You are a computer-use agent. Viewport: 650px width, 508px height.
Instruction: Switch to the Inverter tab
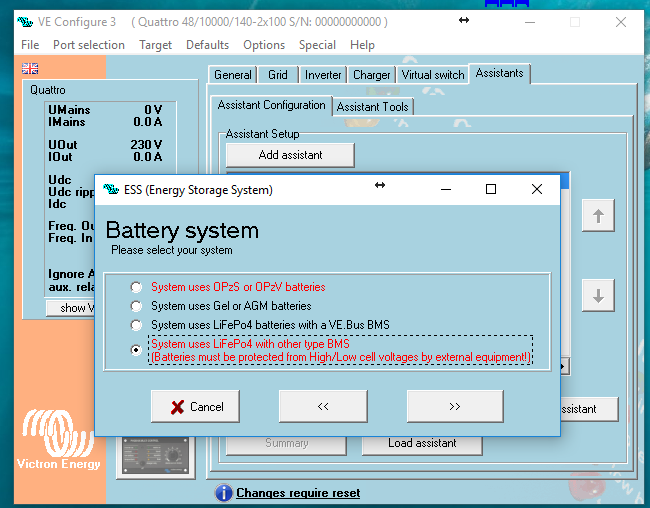[x=323, y=75]
